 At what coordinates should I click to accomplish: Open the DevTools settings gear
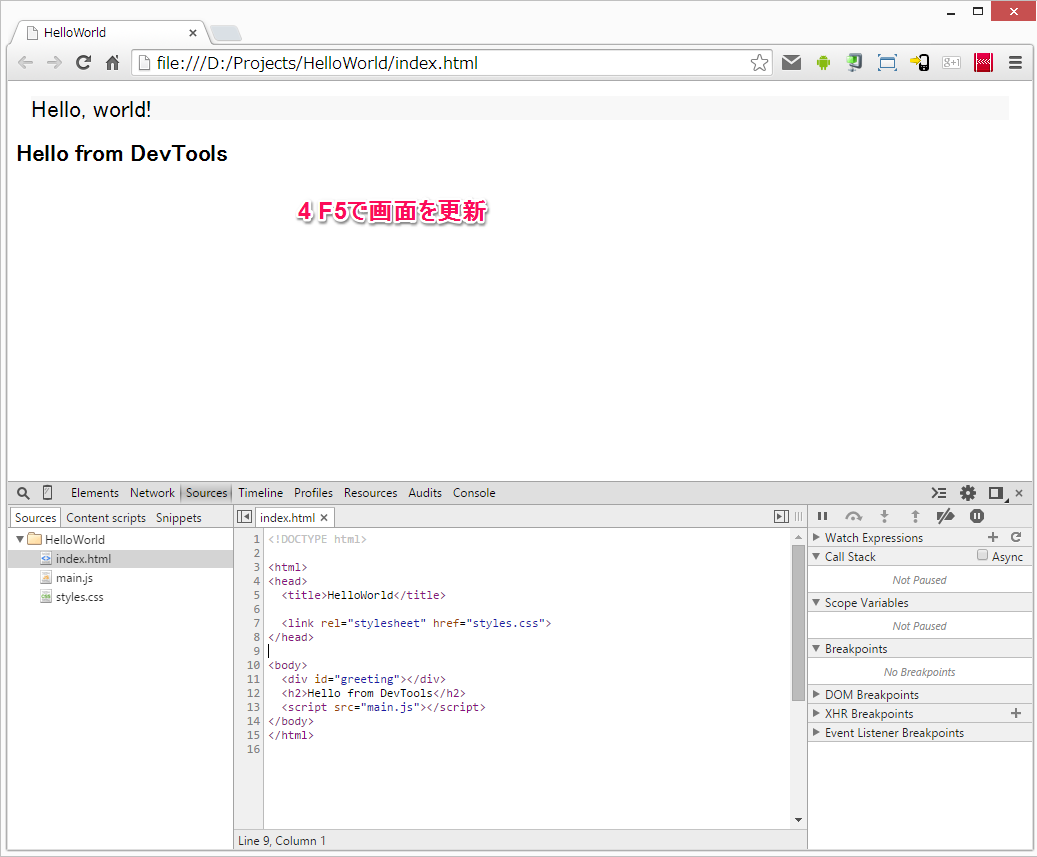coord(967,493)
